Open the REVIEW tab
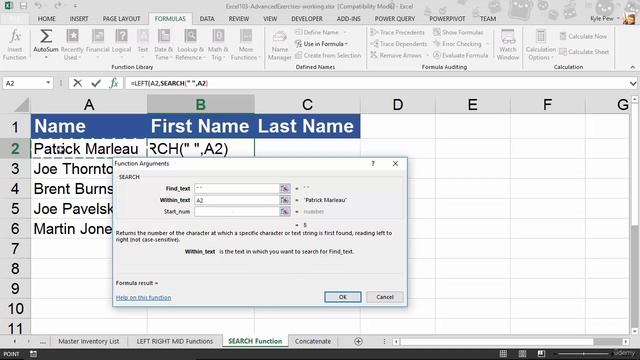Image resolution: width=640 pixels, height=360 pixels. 238,19
